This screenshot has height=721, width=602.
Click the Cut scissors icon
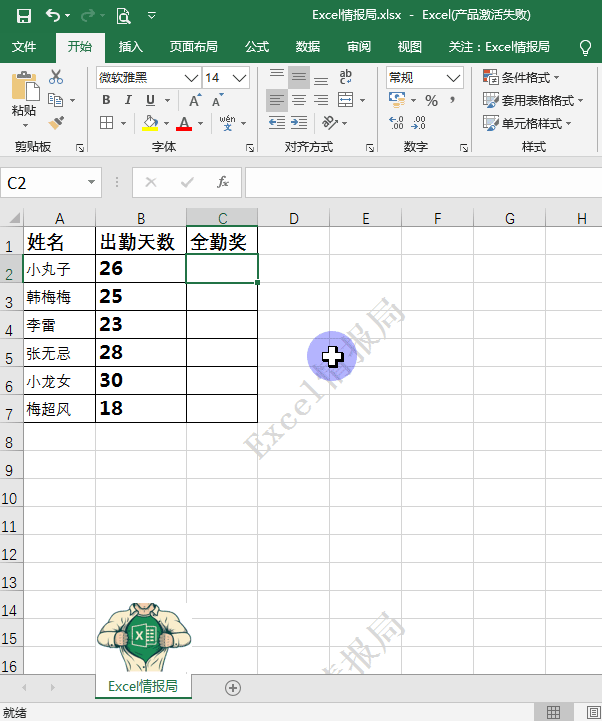point(56,77)
